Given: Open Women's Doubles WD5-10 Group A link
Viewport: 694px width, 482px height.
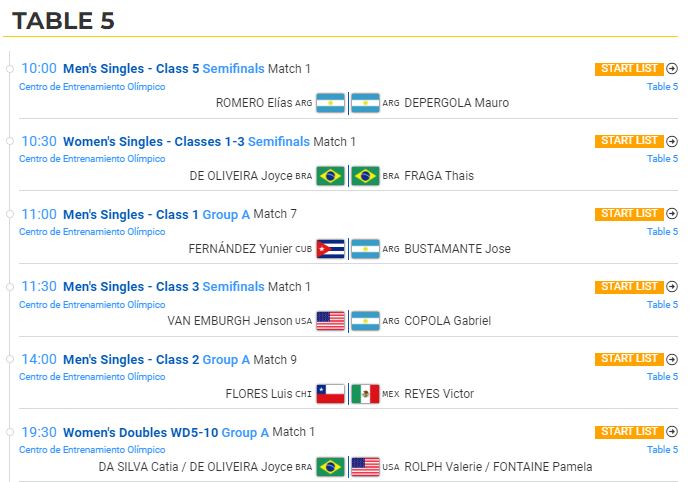Looking at the screenshot, I should pyautogui.click(x=166, y=432).
